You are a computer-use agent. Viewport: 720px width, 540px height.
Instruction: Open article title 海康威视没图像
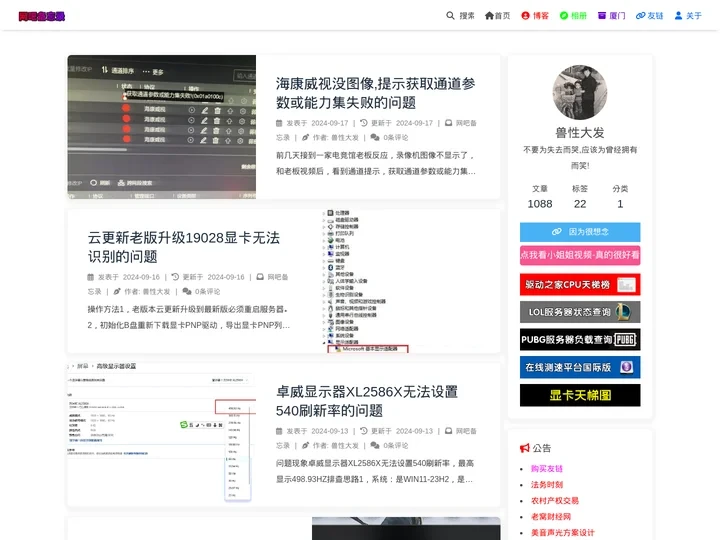(375, 93)
